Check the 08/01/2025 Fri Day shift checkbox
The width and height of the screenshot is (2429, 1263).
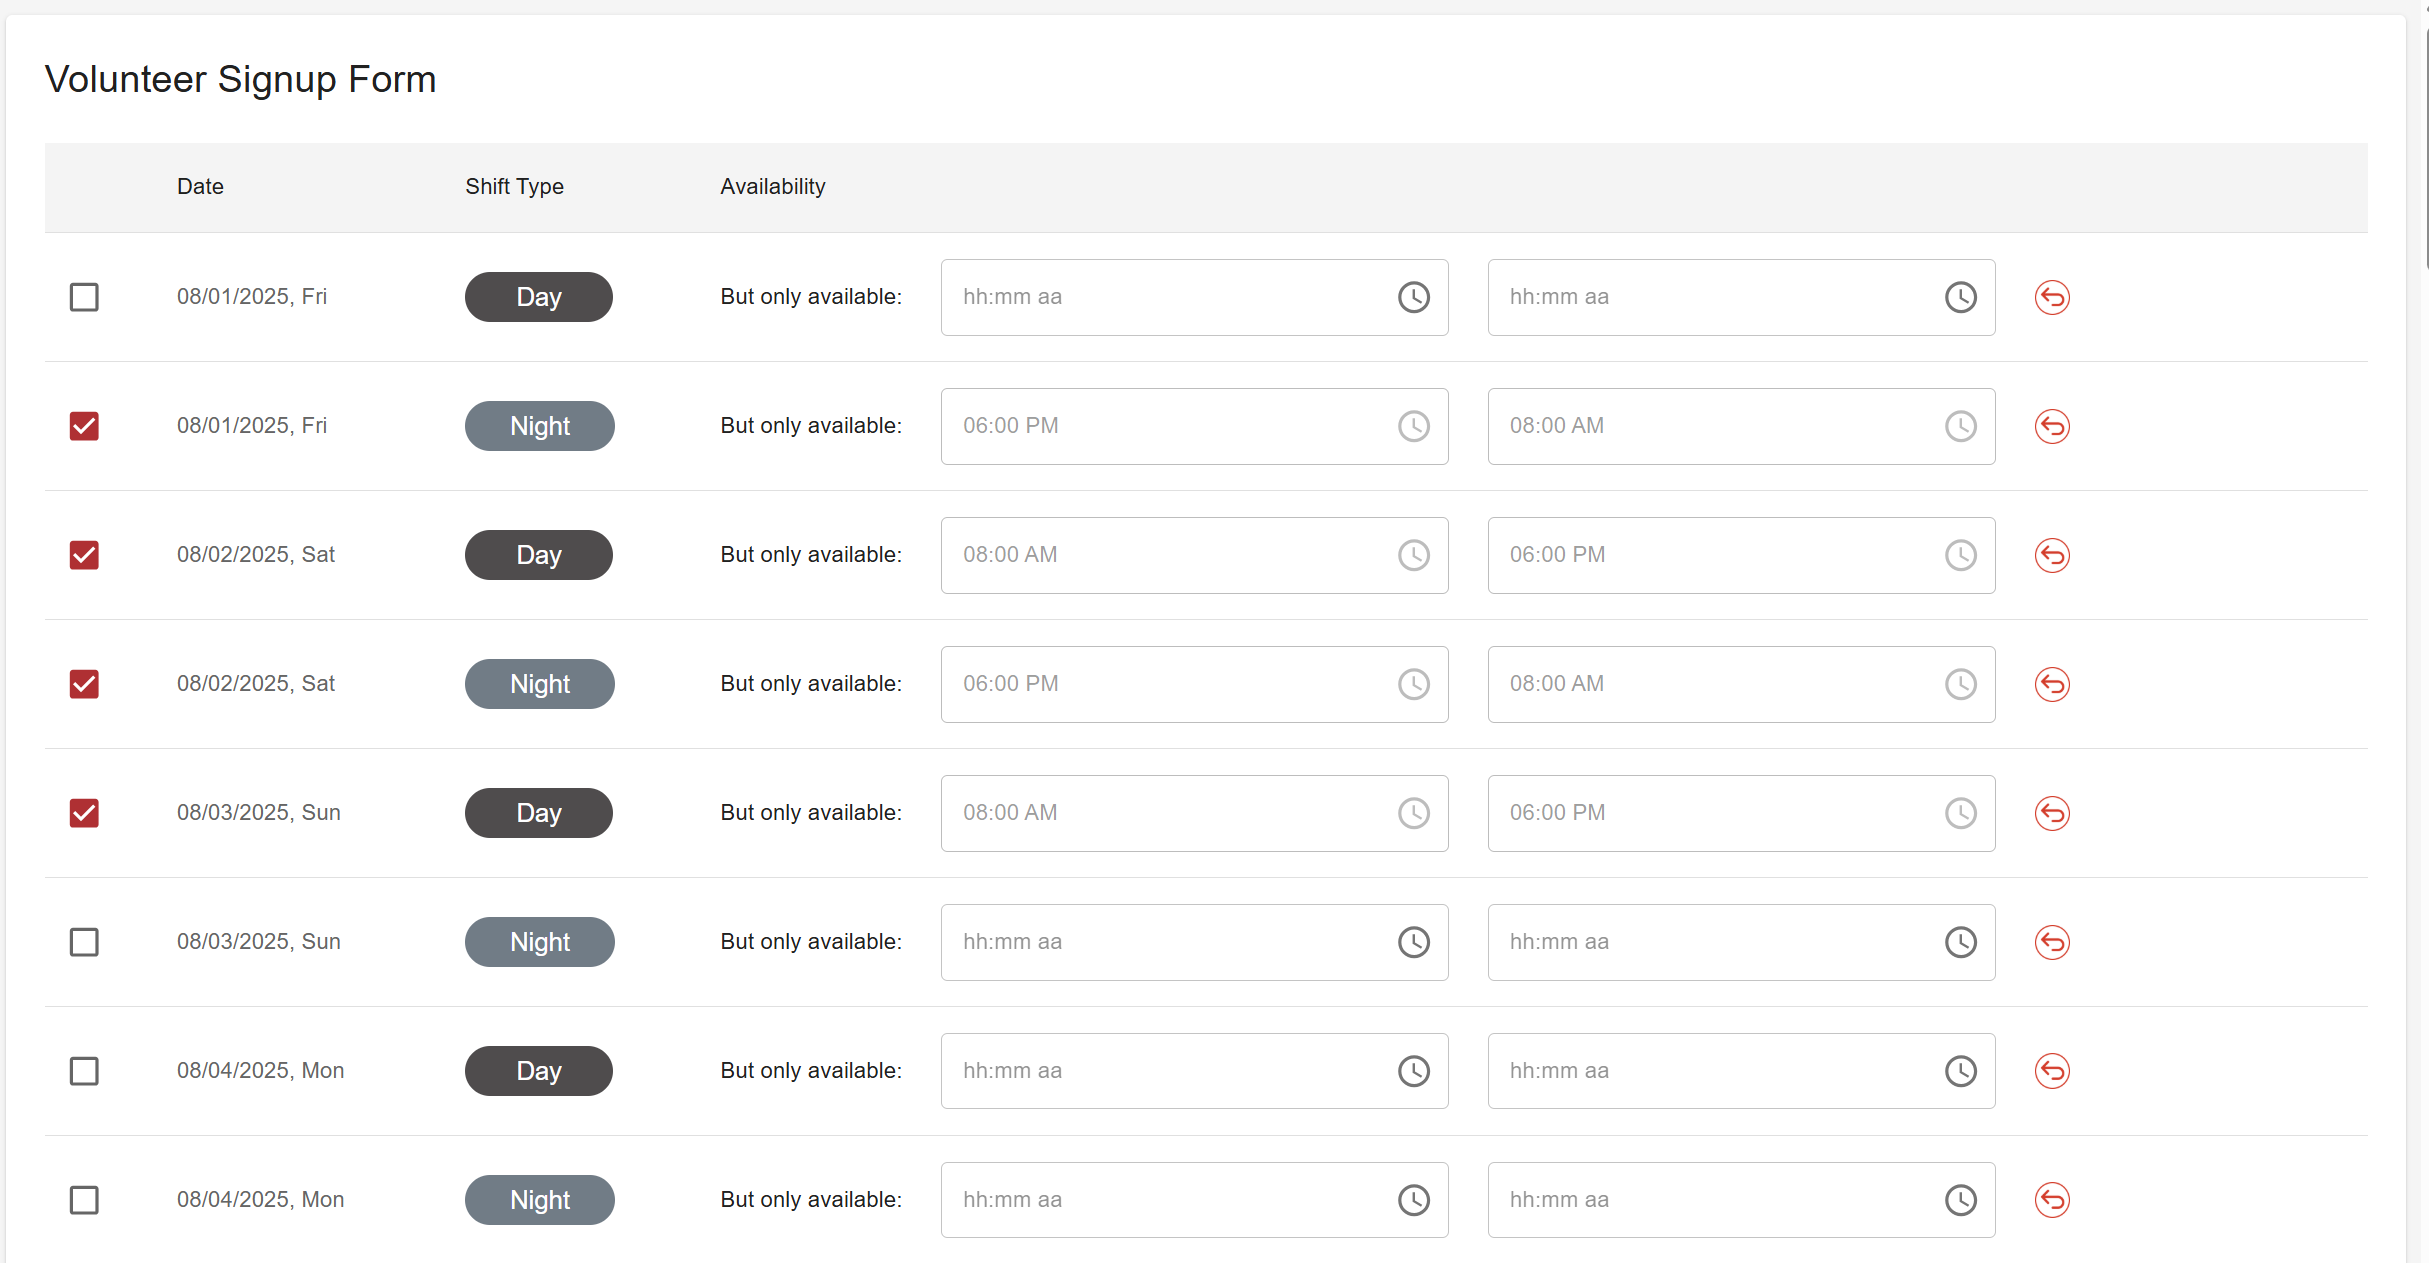click(84, 297)
